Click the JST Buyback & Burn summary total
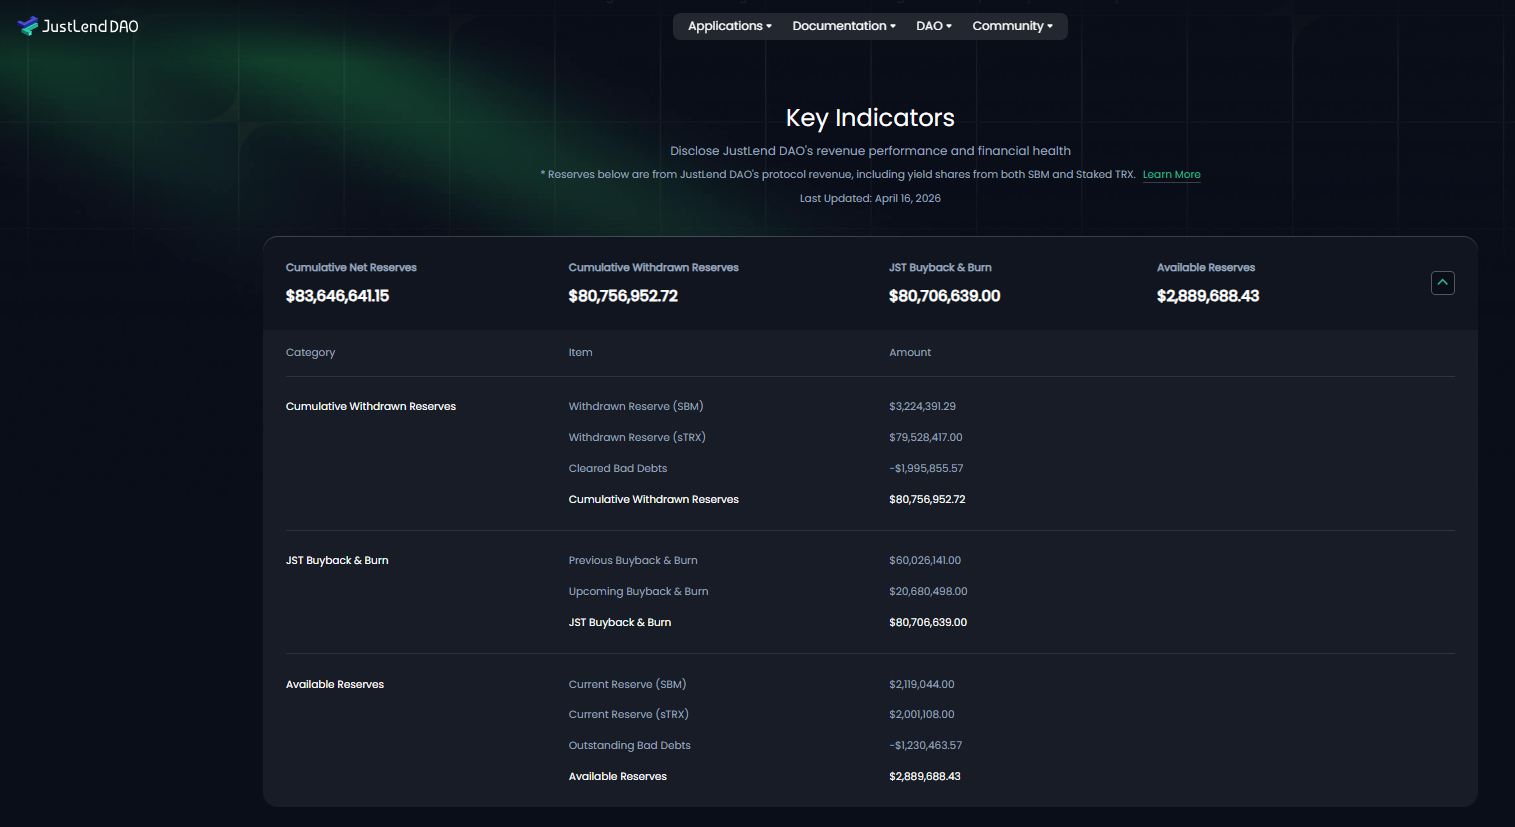Image resolution: width=1515 pixels, height=827 pixels. pyautogui.click(x=944, y=296)
